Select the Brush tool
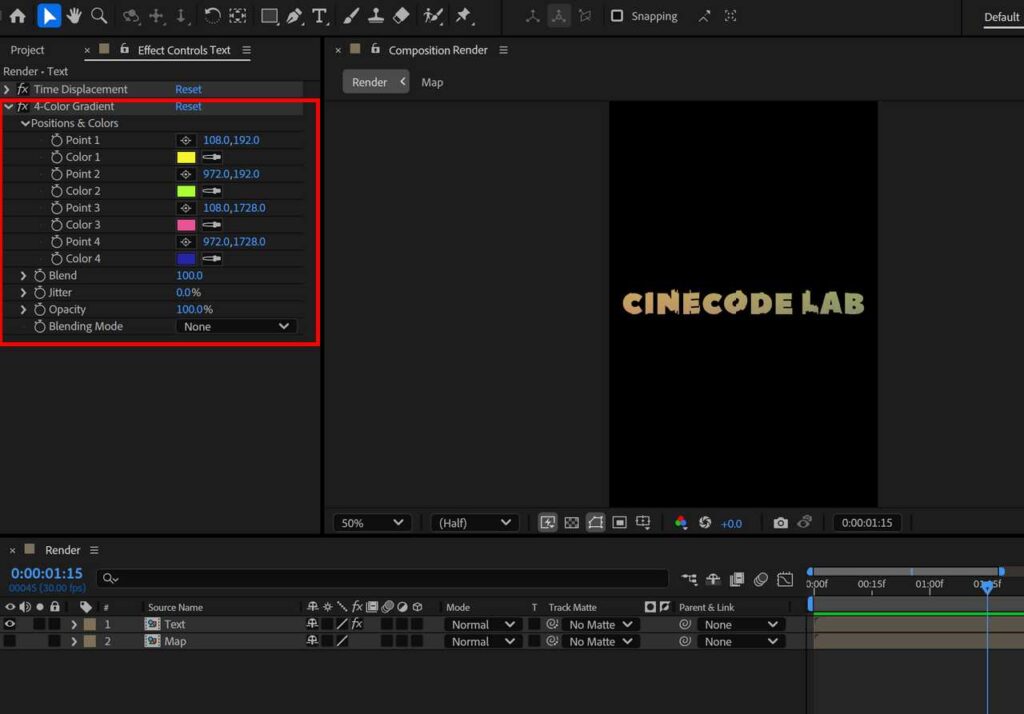The width and height of the screenshot is (1024, 714). pos(351,16)
